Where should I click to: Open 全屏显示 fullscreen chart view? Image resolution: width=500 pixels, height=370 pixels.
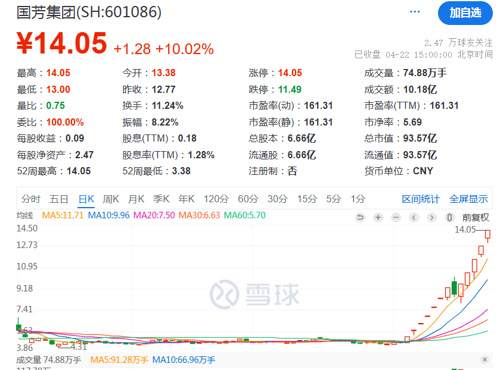tap(469, 199)
